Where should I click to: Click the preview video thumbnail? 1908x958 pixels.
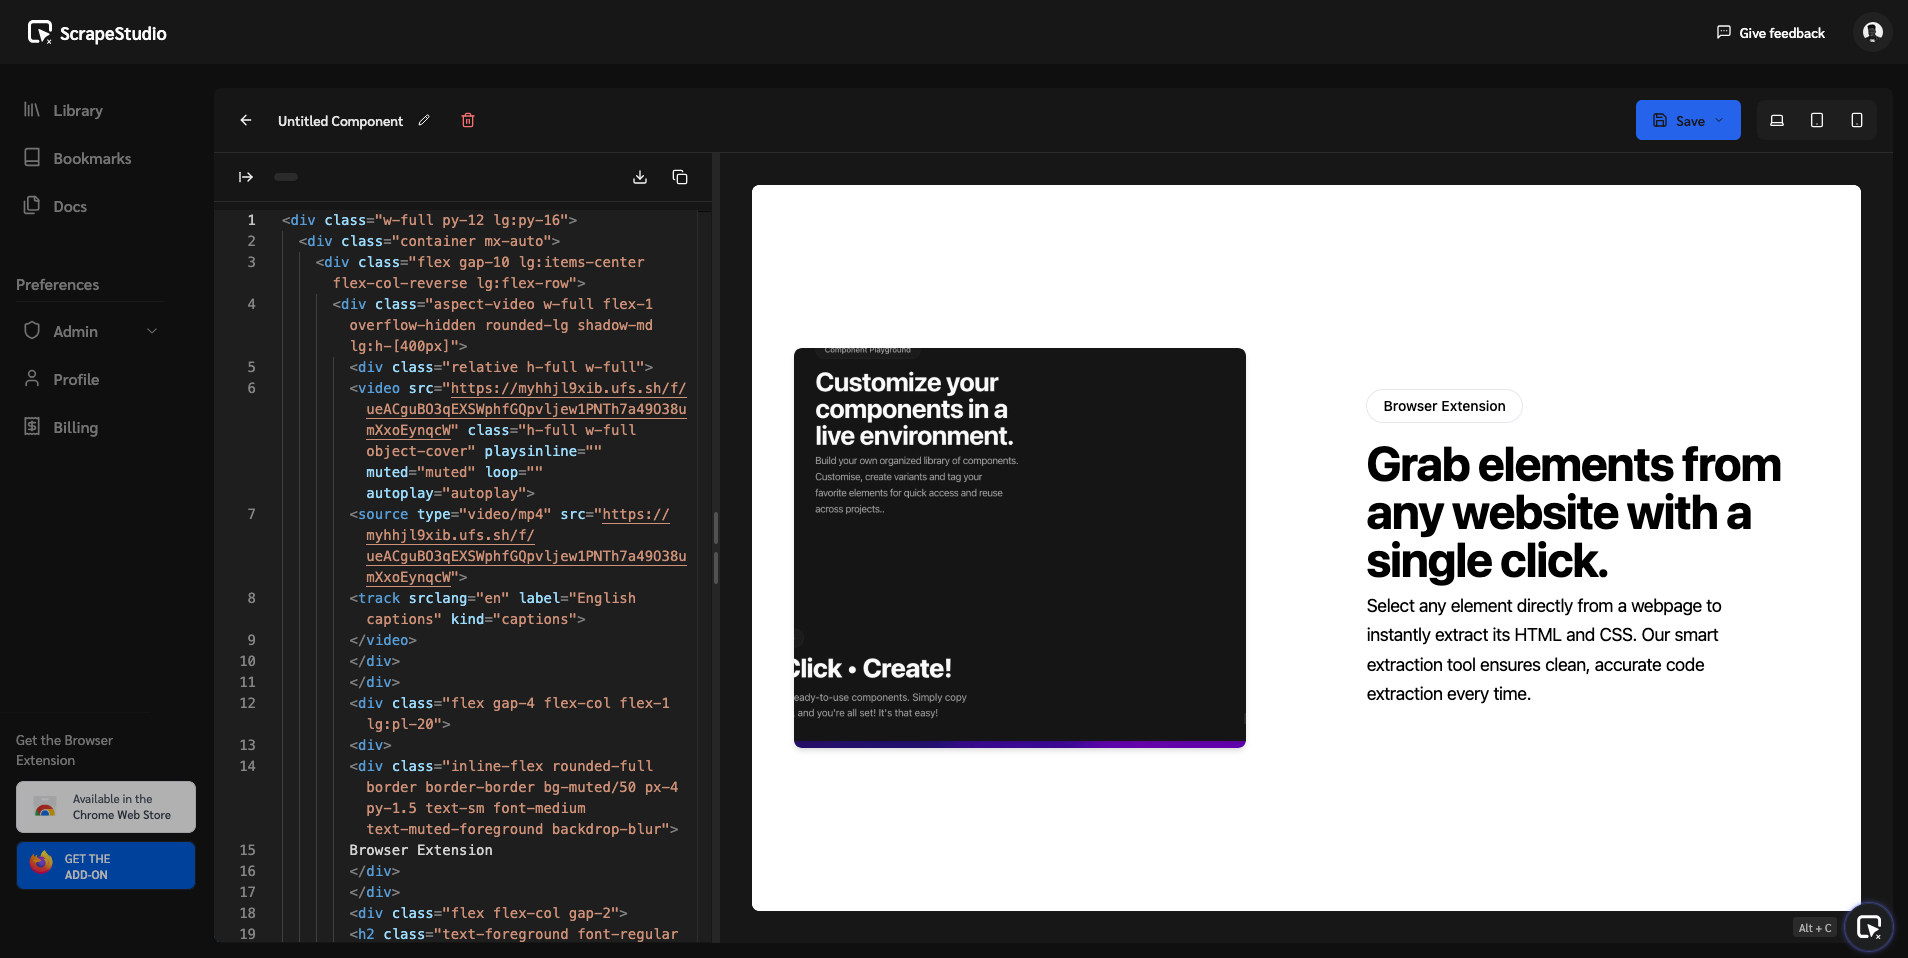pyautogui.click(x=1020, y=548)
